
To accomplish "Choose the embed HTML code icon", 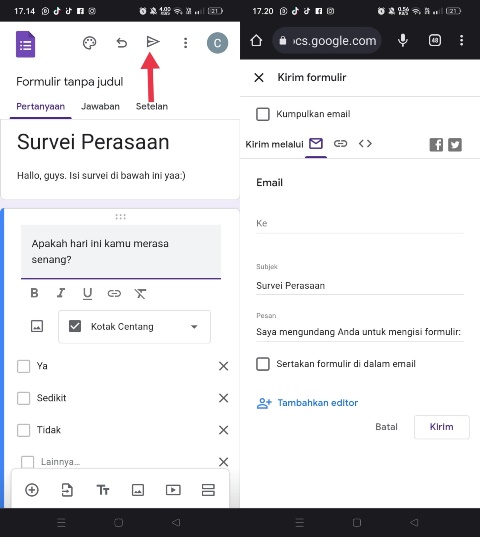I will [x=365, y=143].
